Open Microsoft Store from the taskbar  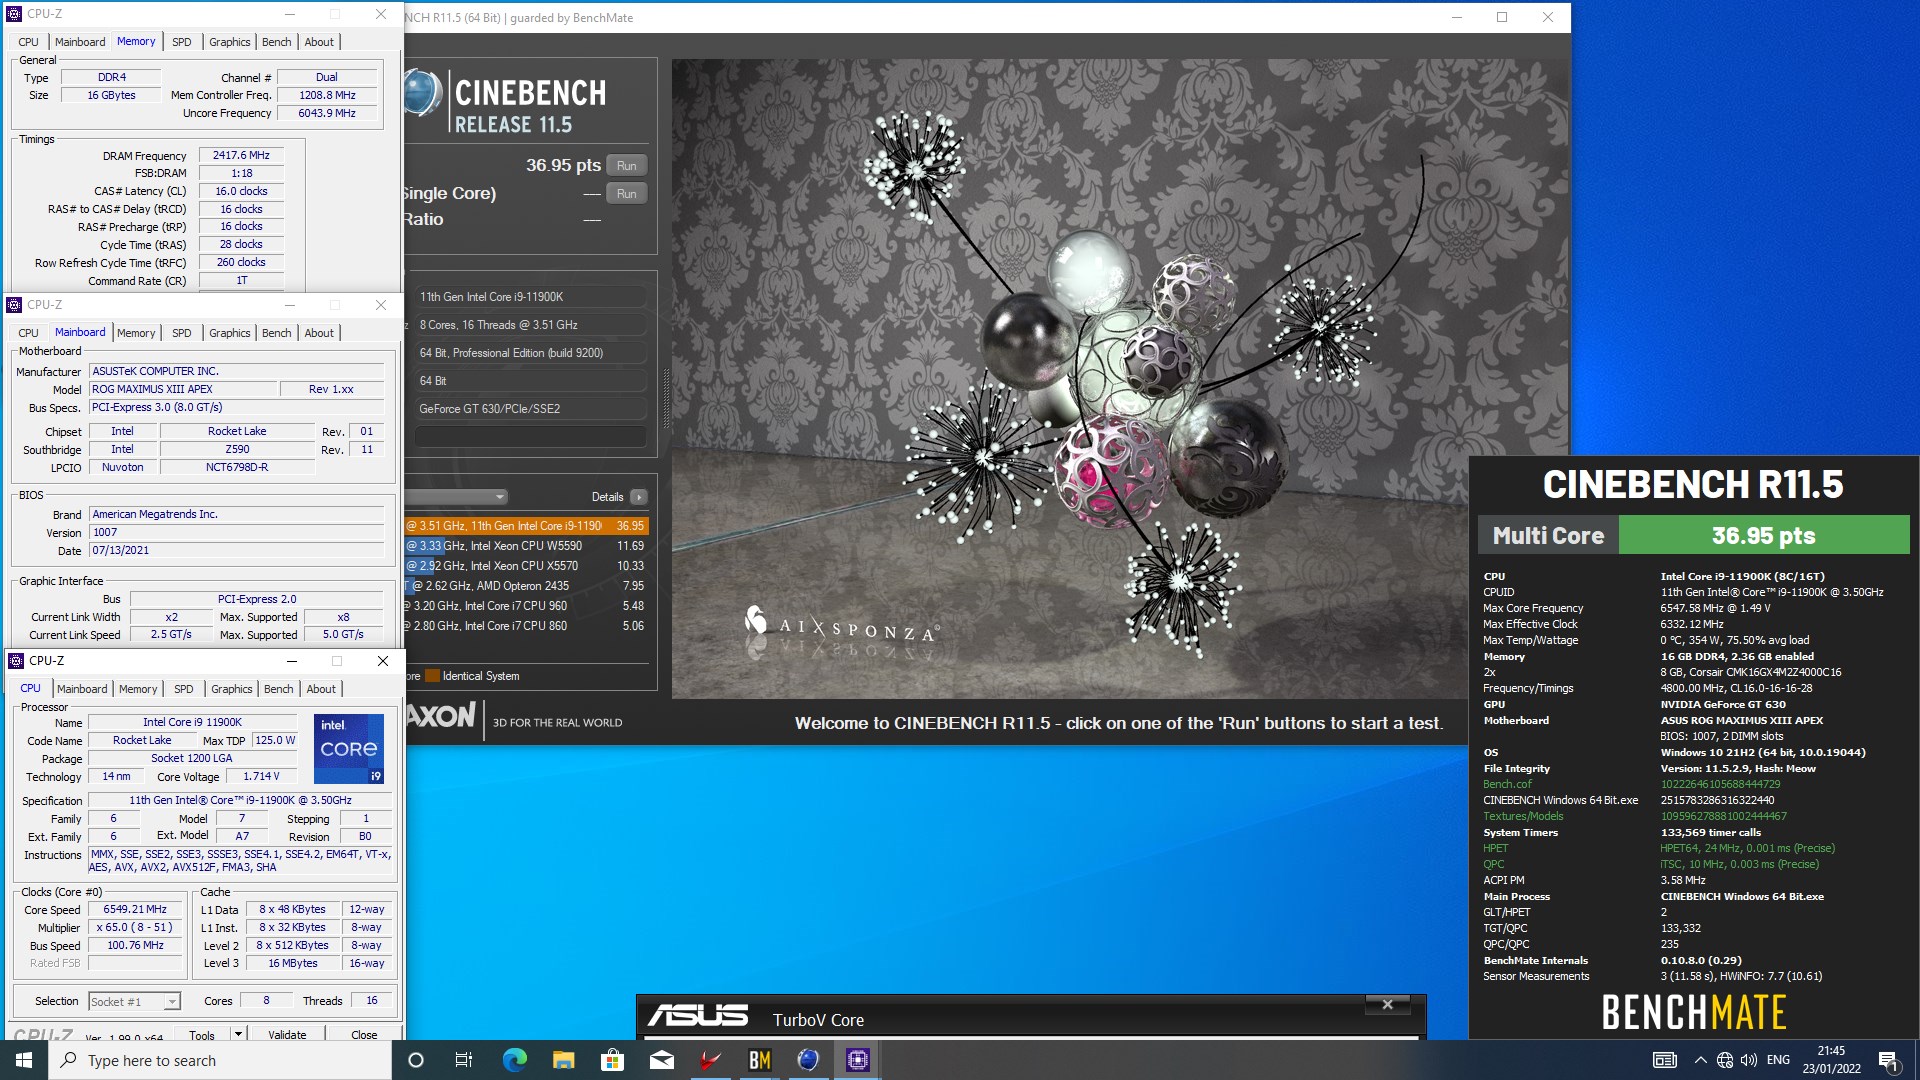tap(612, 1060)
